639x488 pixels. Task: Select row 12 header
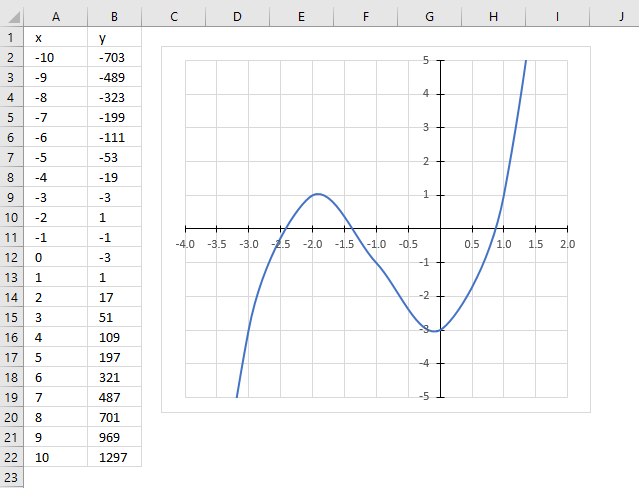tap(11, 257)
